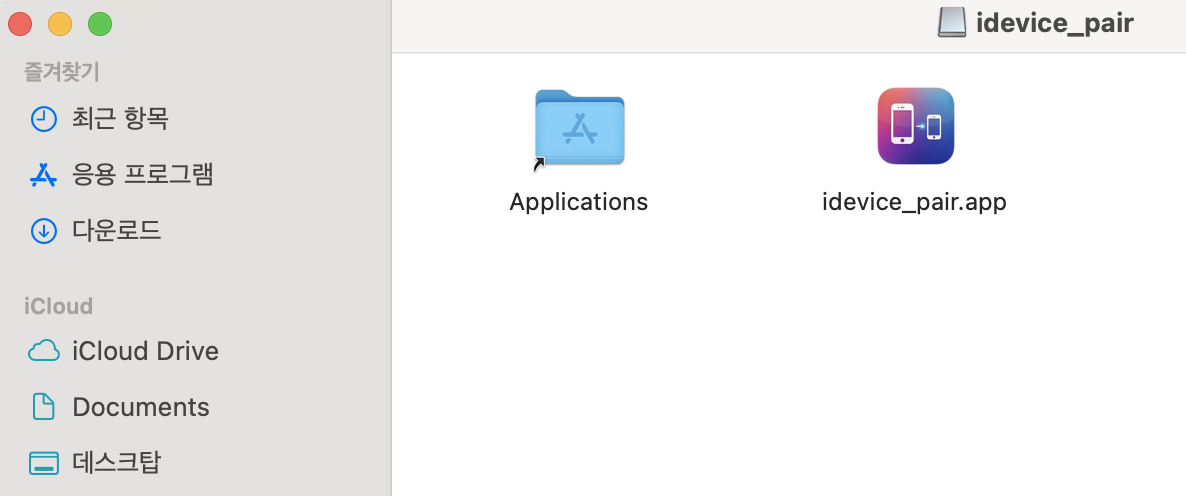
Task: Click the Applications folder name label
Action: (579, 202)
